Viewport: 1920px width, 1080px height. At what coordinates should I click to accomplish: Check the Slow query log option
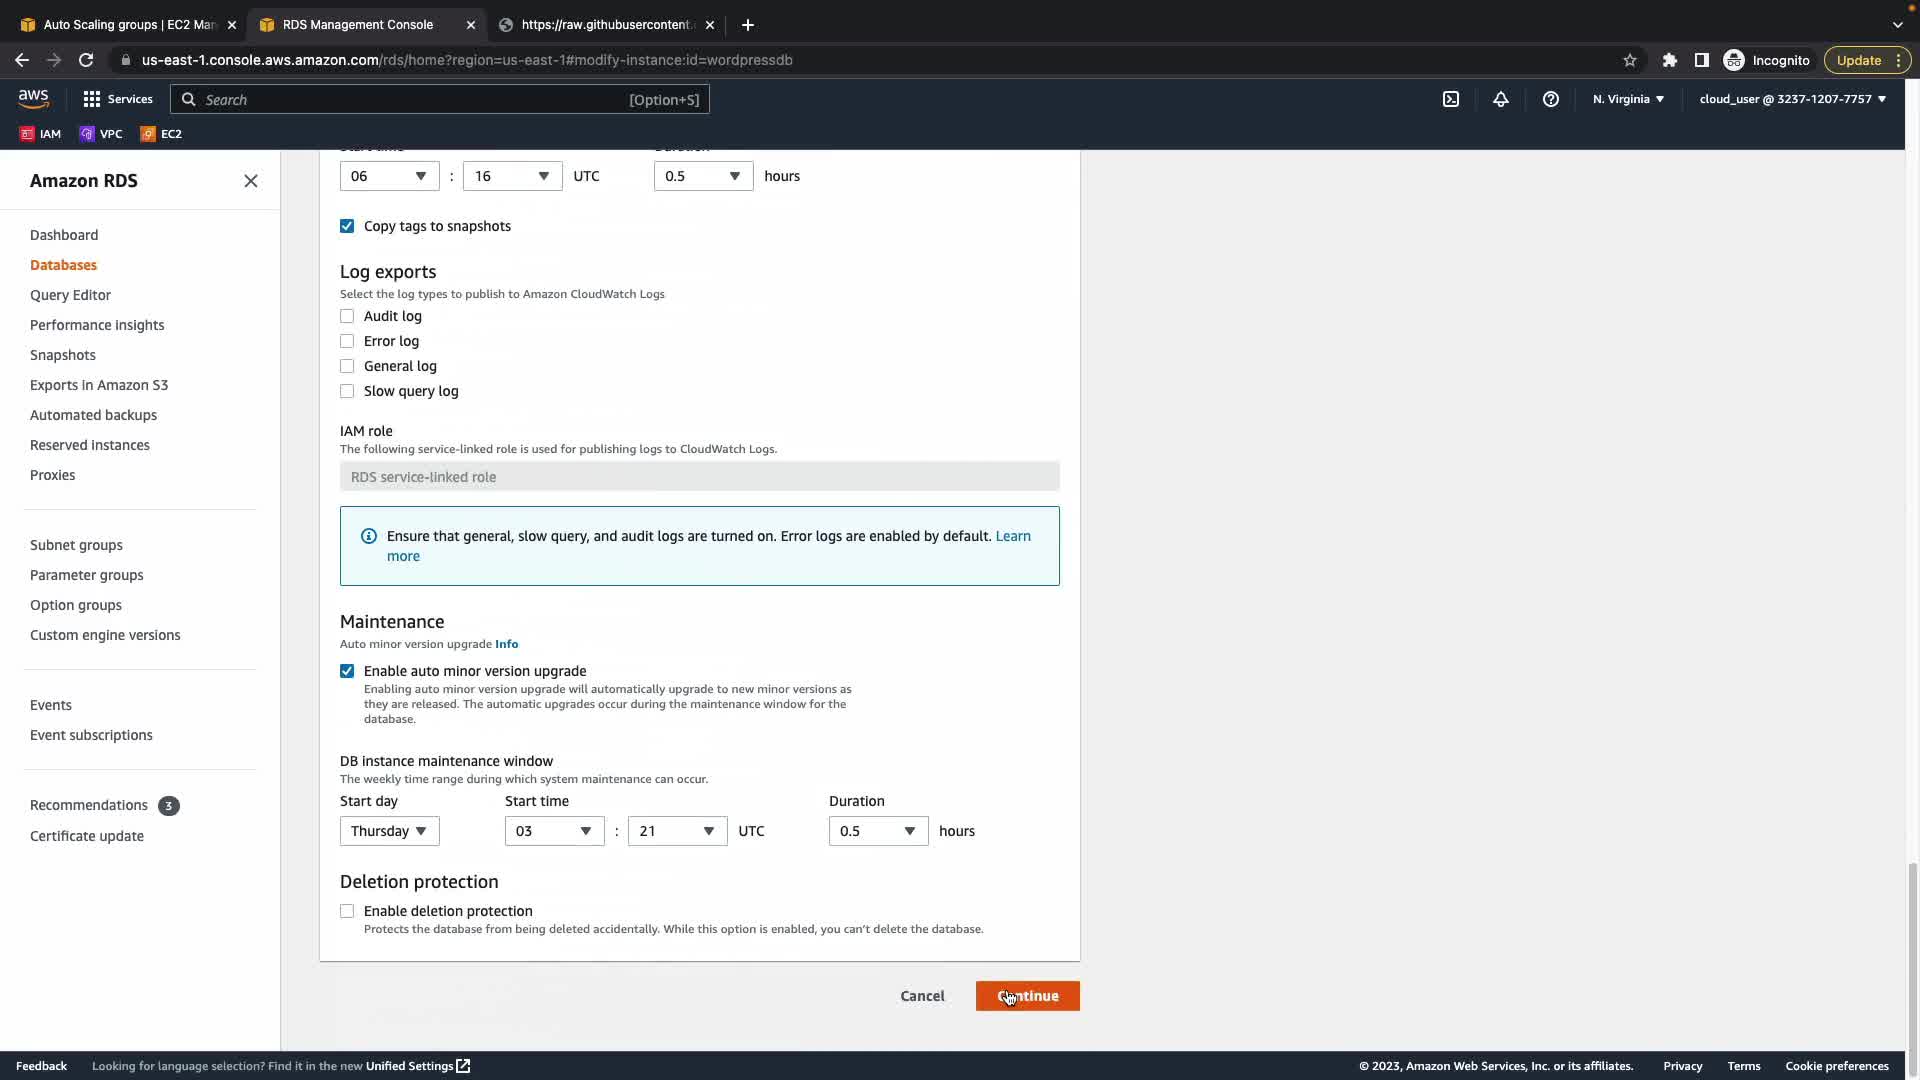(x=347, y=391)
